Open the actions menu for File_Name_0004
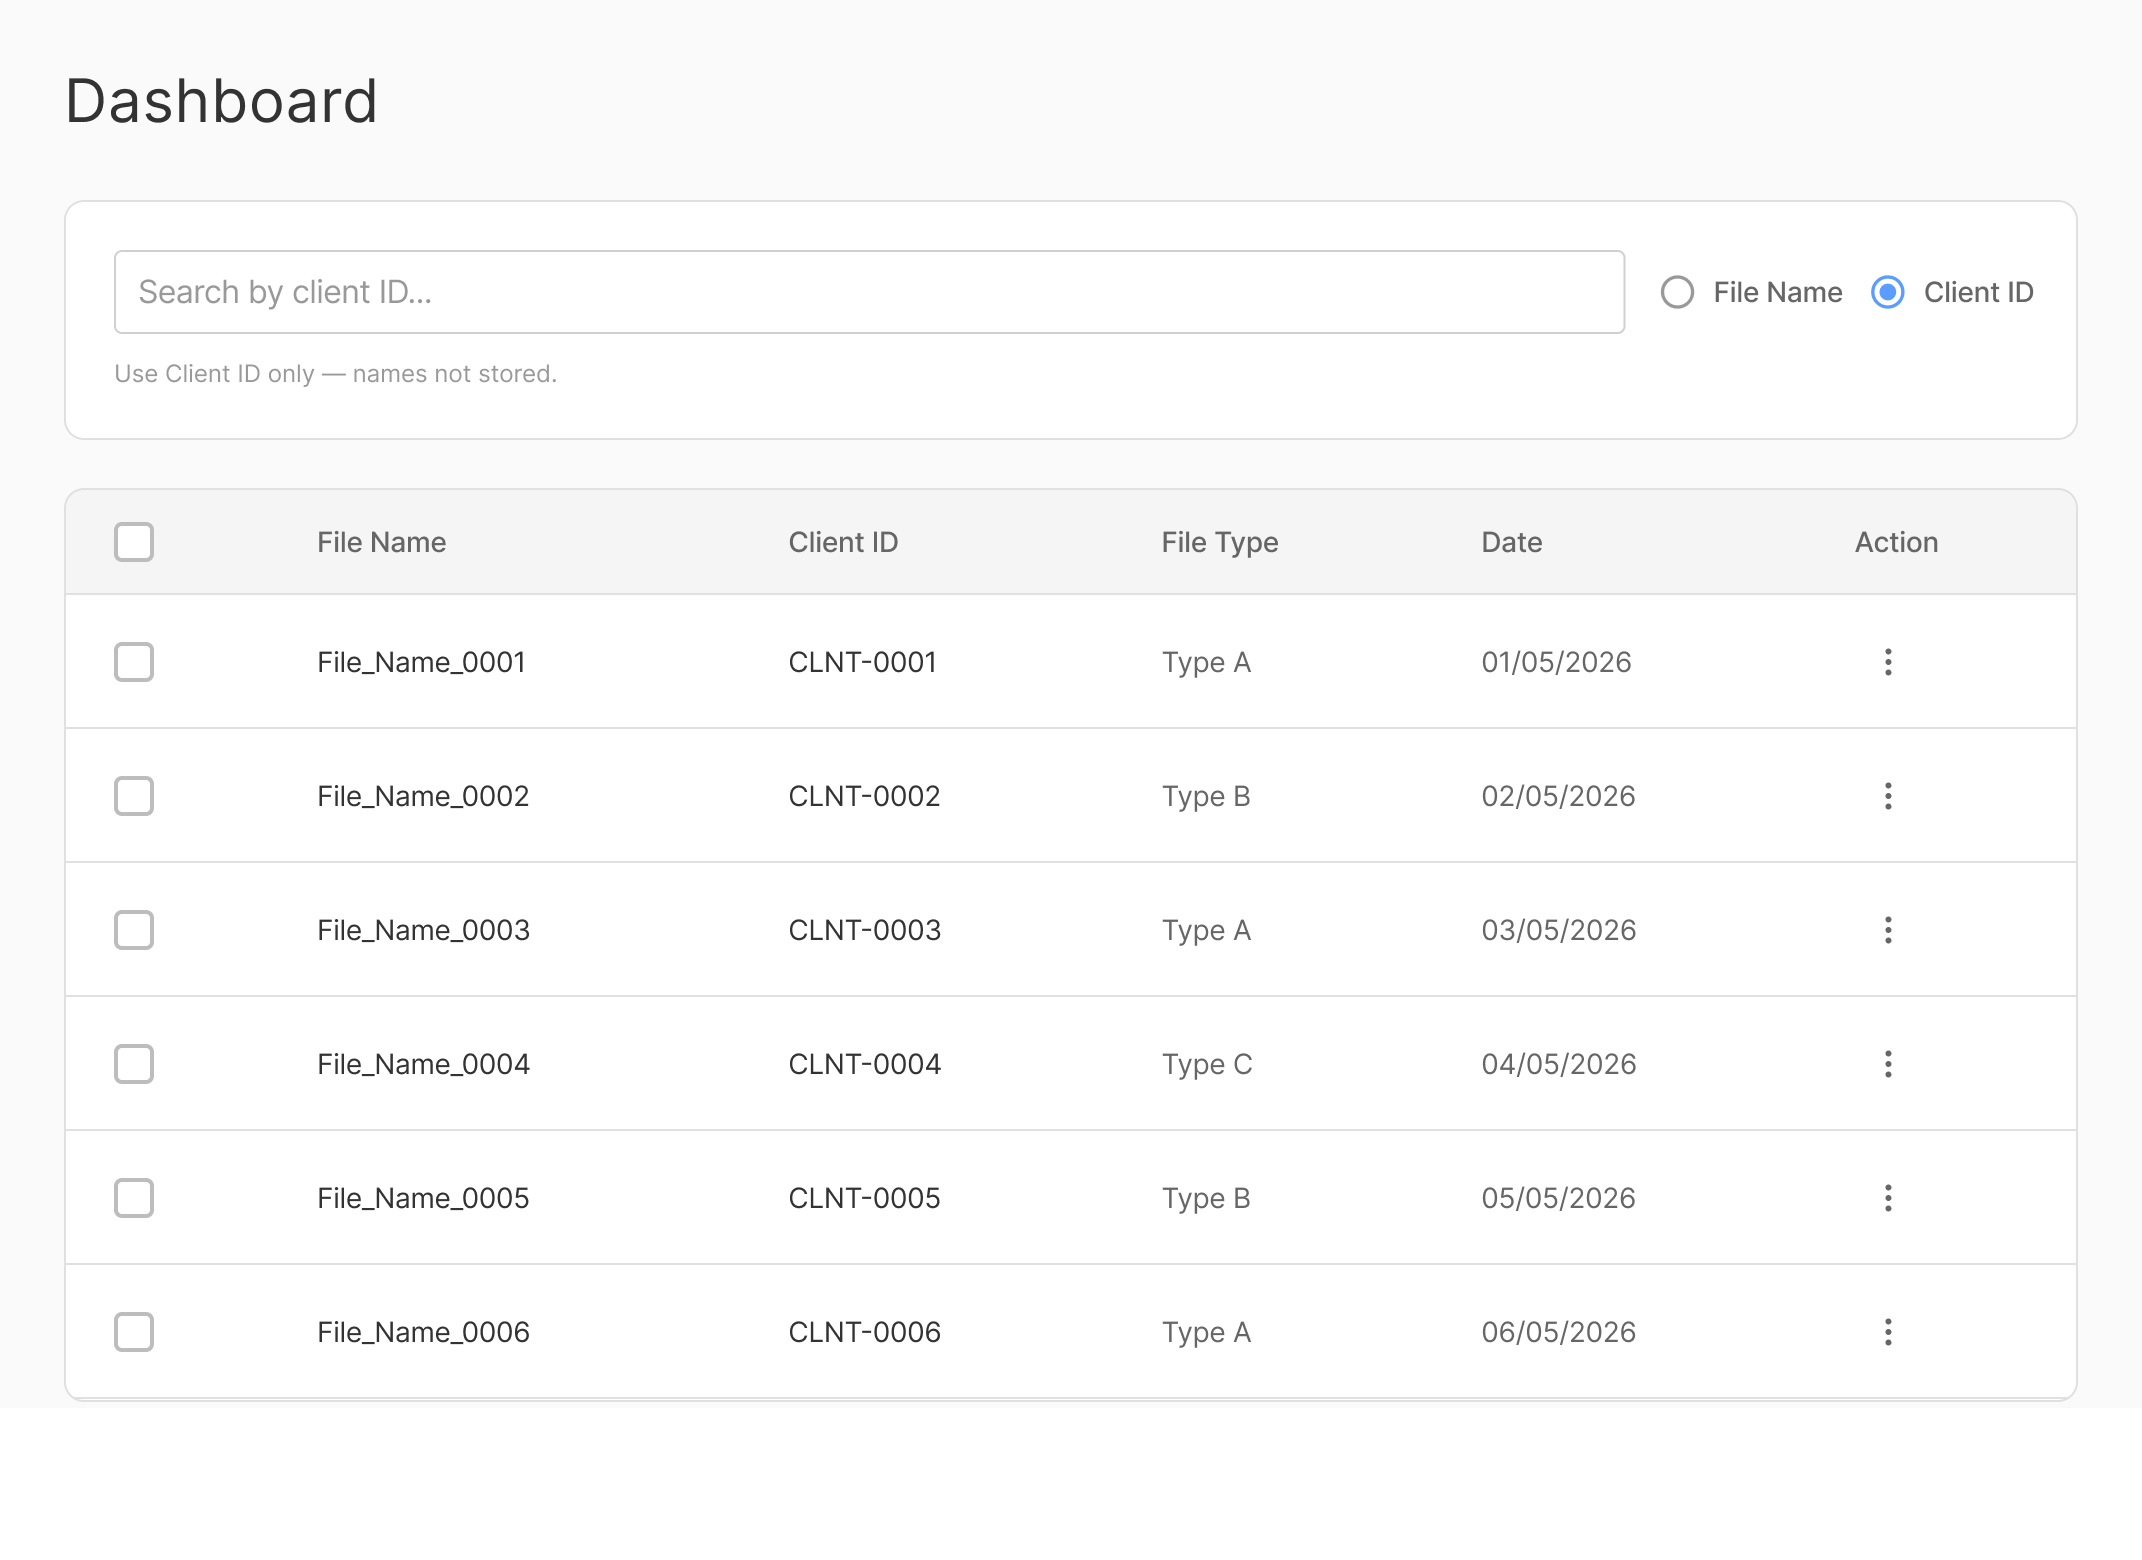 1888,1064
